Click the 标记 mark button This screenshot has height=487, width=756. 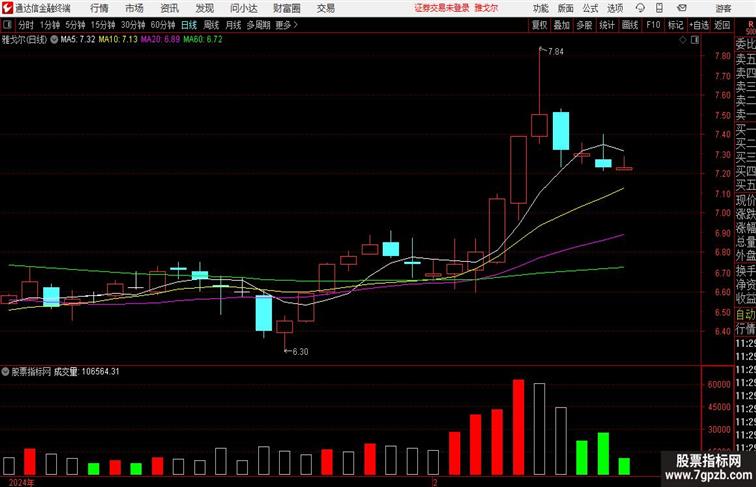675,25
